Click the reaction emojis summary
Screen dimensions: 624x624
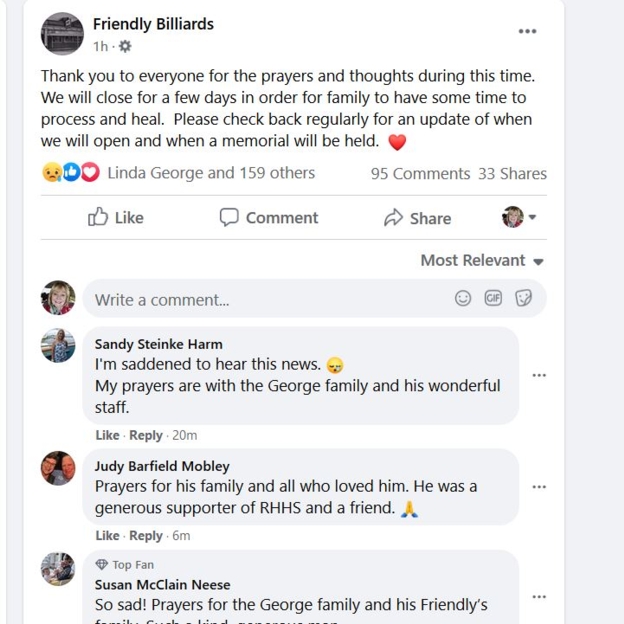(x=71, y=173)
